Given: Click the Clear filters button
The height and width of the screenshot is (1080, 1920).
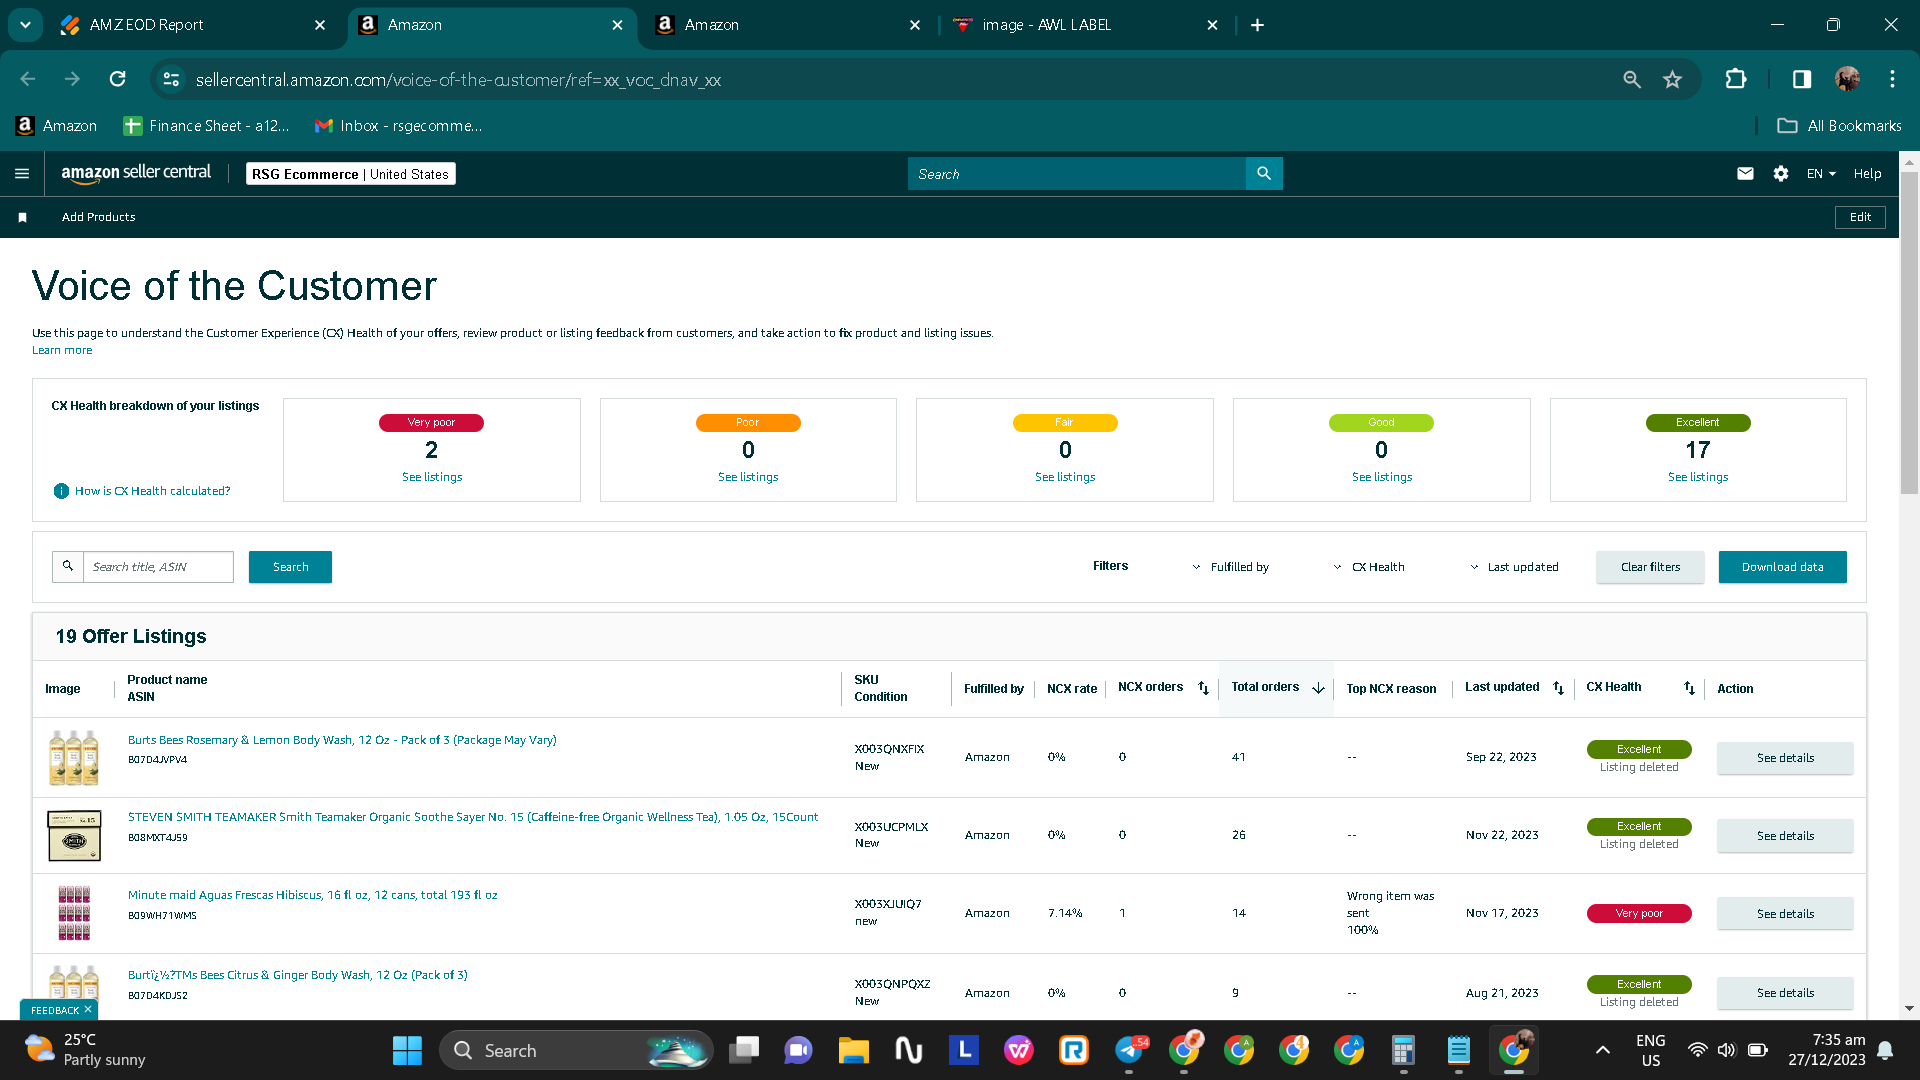Looking at the screenshot, I should tap(1650, 567).
